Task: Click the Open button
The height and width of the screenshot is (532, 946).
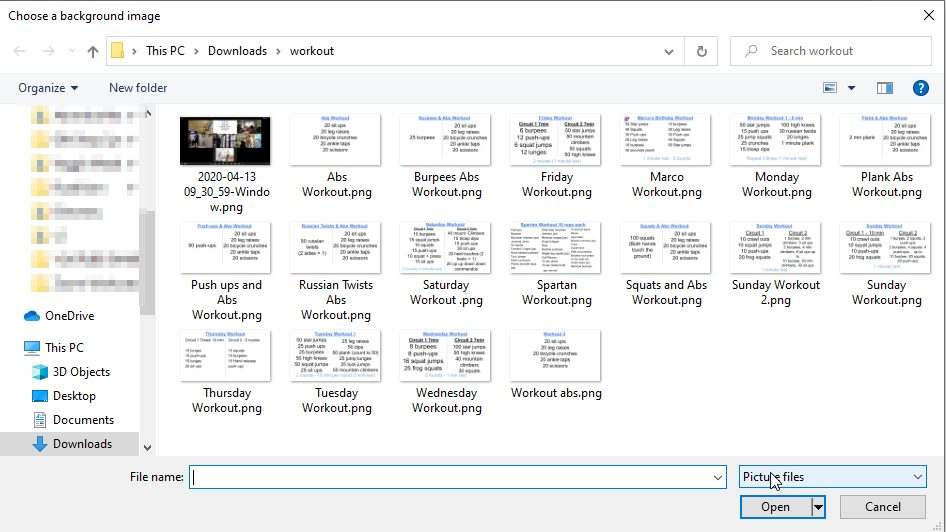Action: pos(775,507)
